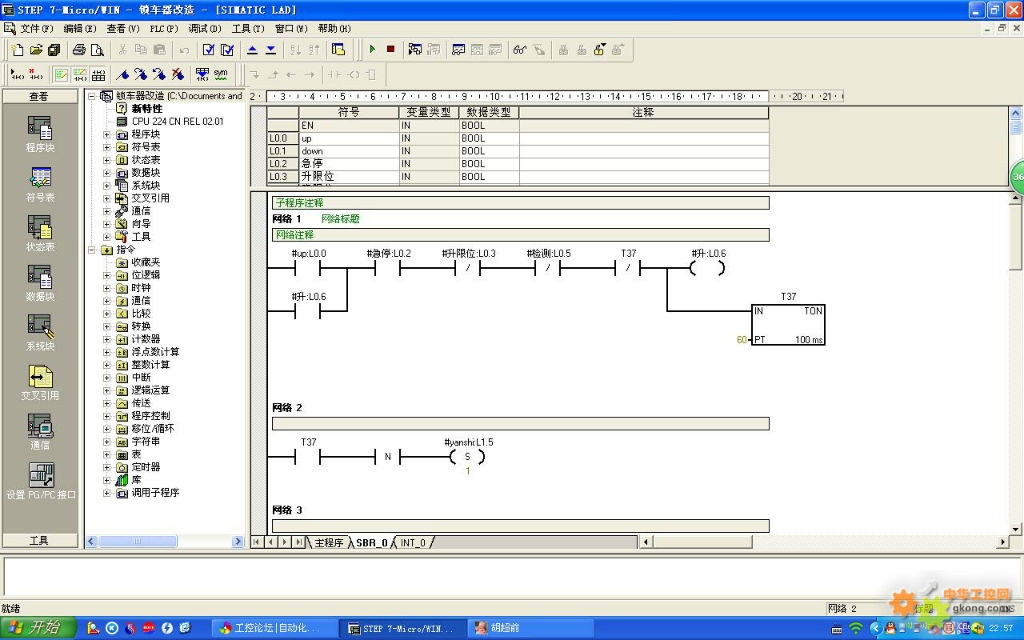Screen dimensions: 1024x640
Task: Click the 升限位 symbol cell in table
Action: pyautogui.click(x=349, y=176)
